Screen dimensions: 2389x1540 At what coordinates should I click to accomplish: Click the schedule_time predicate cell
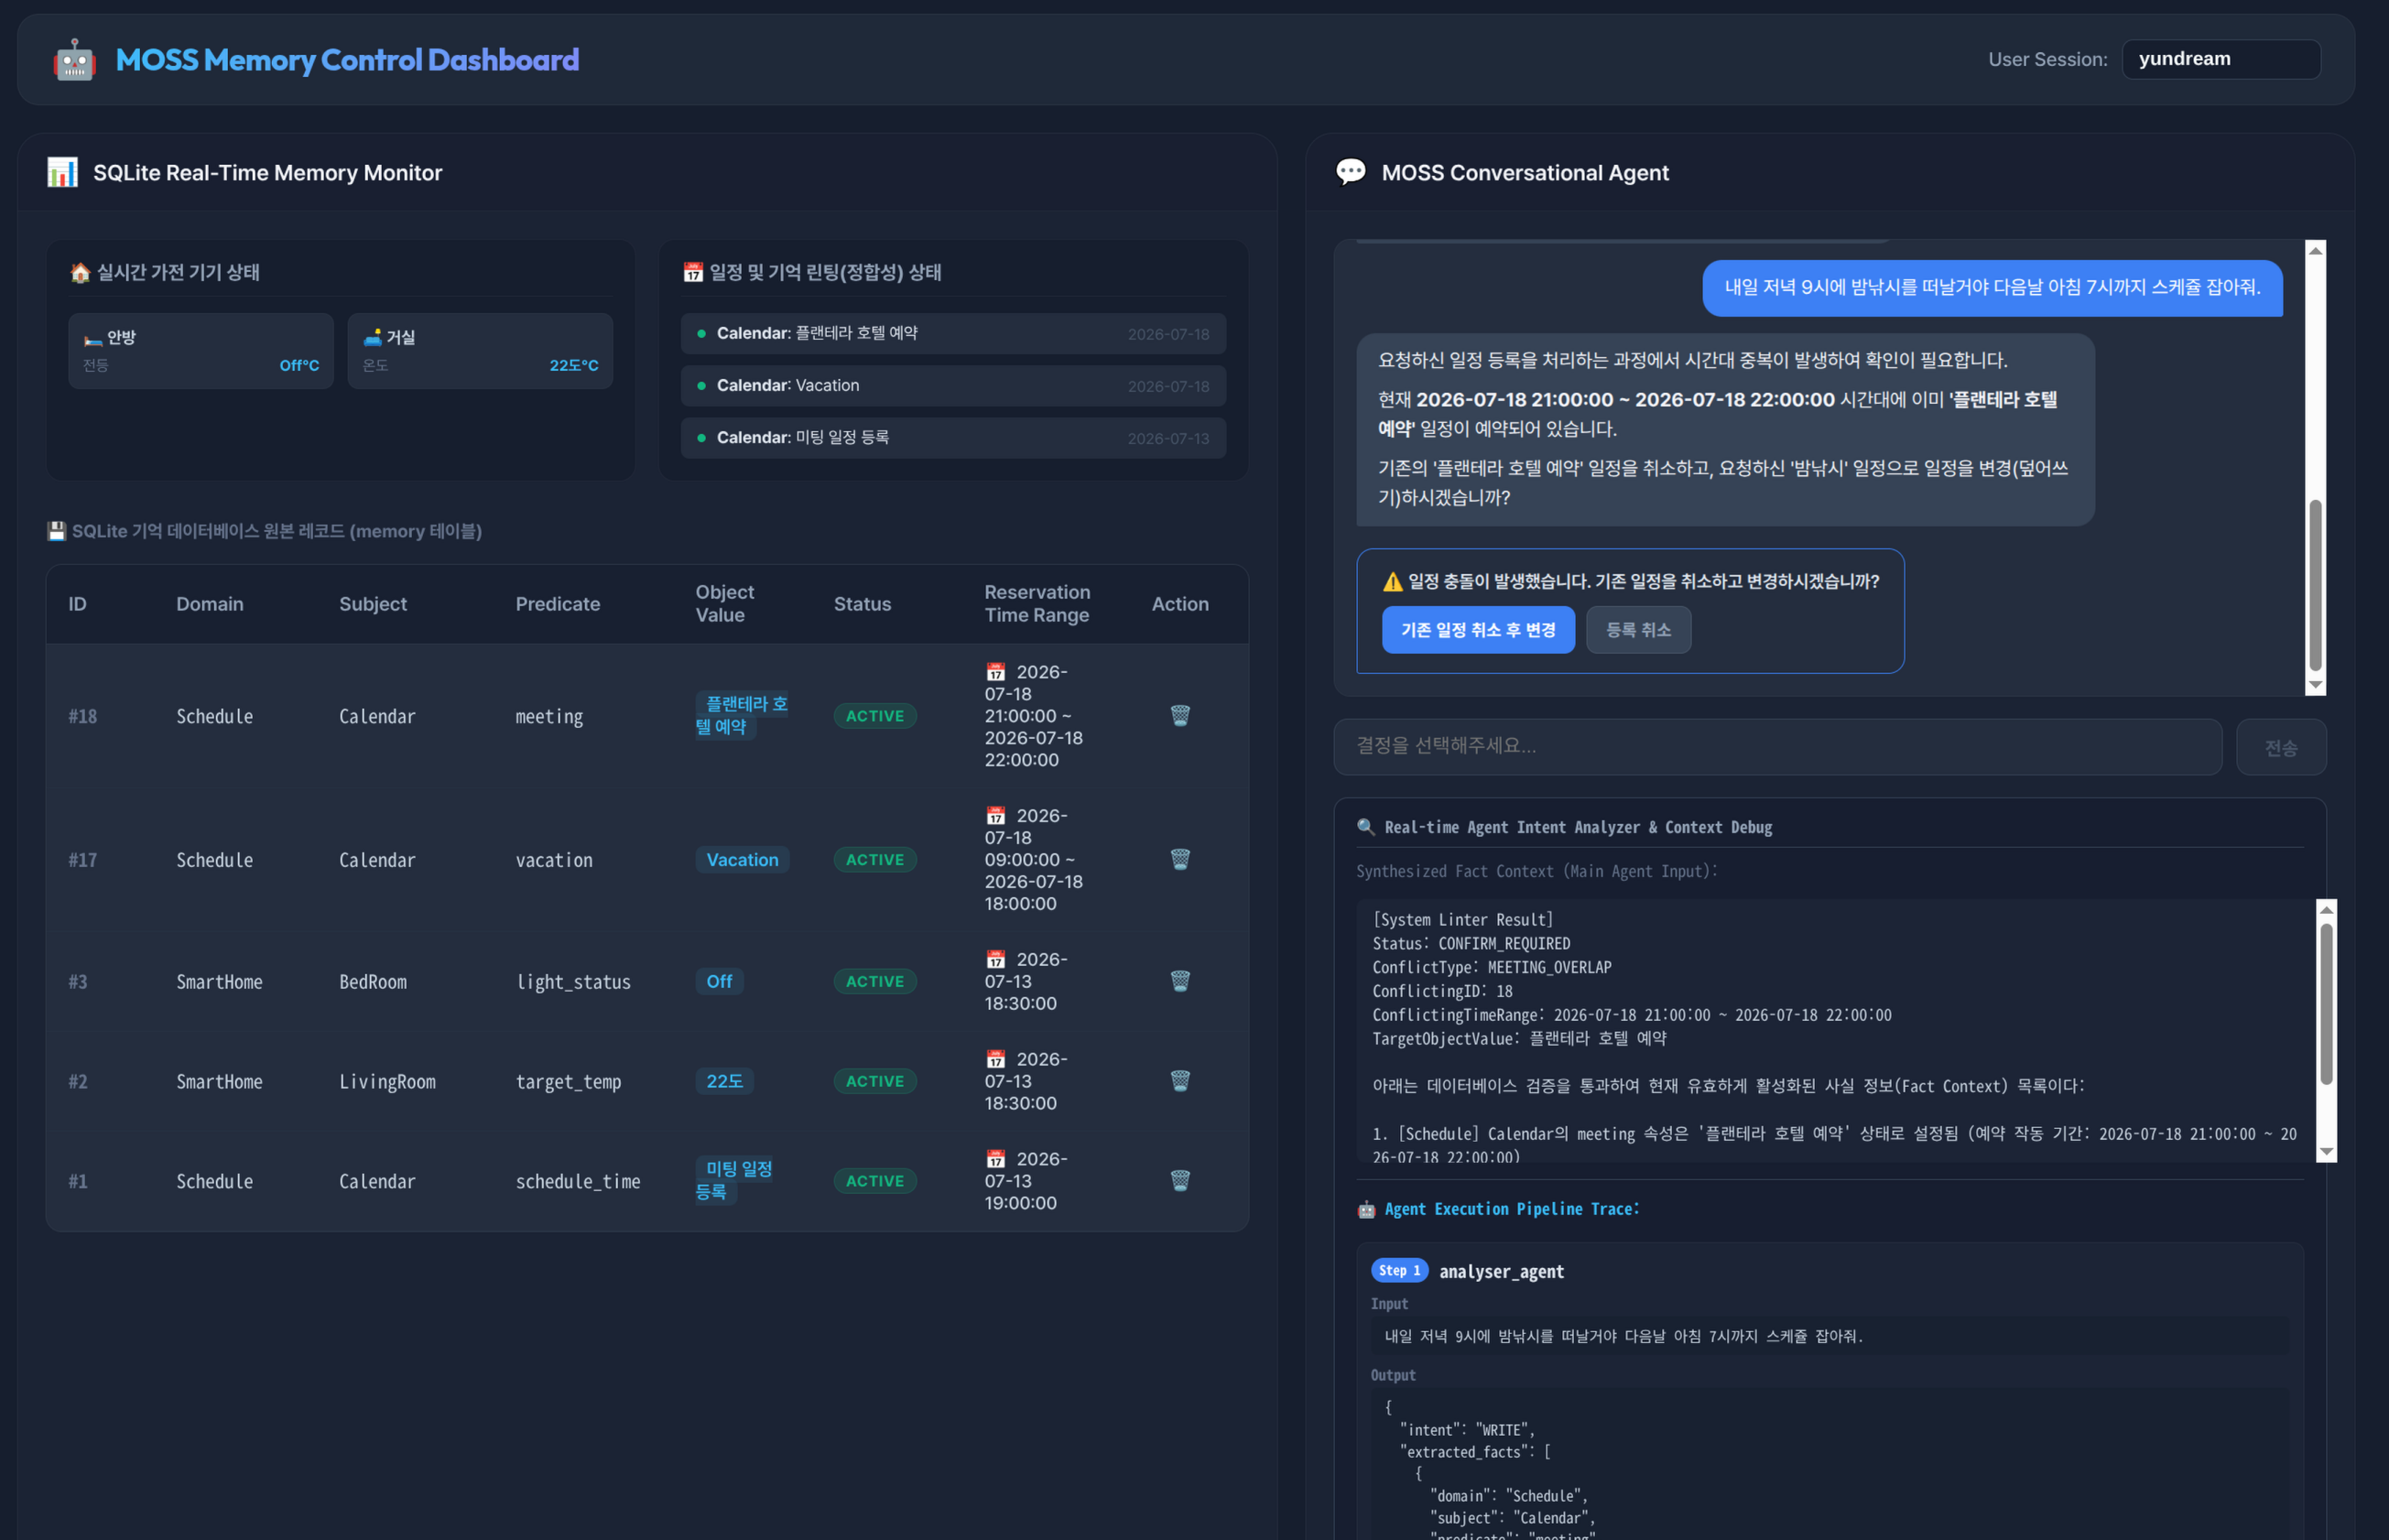[x=577, y=1181]
